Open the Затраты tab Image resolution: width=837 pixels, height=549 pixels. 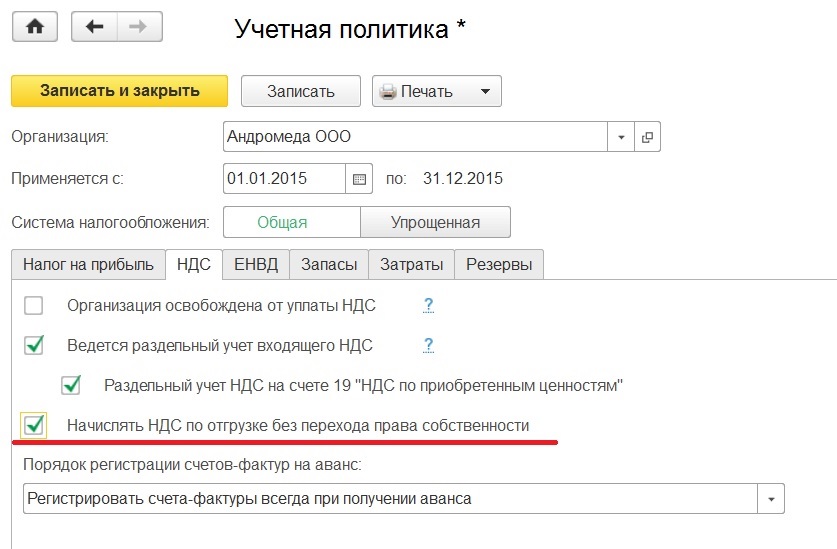(412, 264)
